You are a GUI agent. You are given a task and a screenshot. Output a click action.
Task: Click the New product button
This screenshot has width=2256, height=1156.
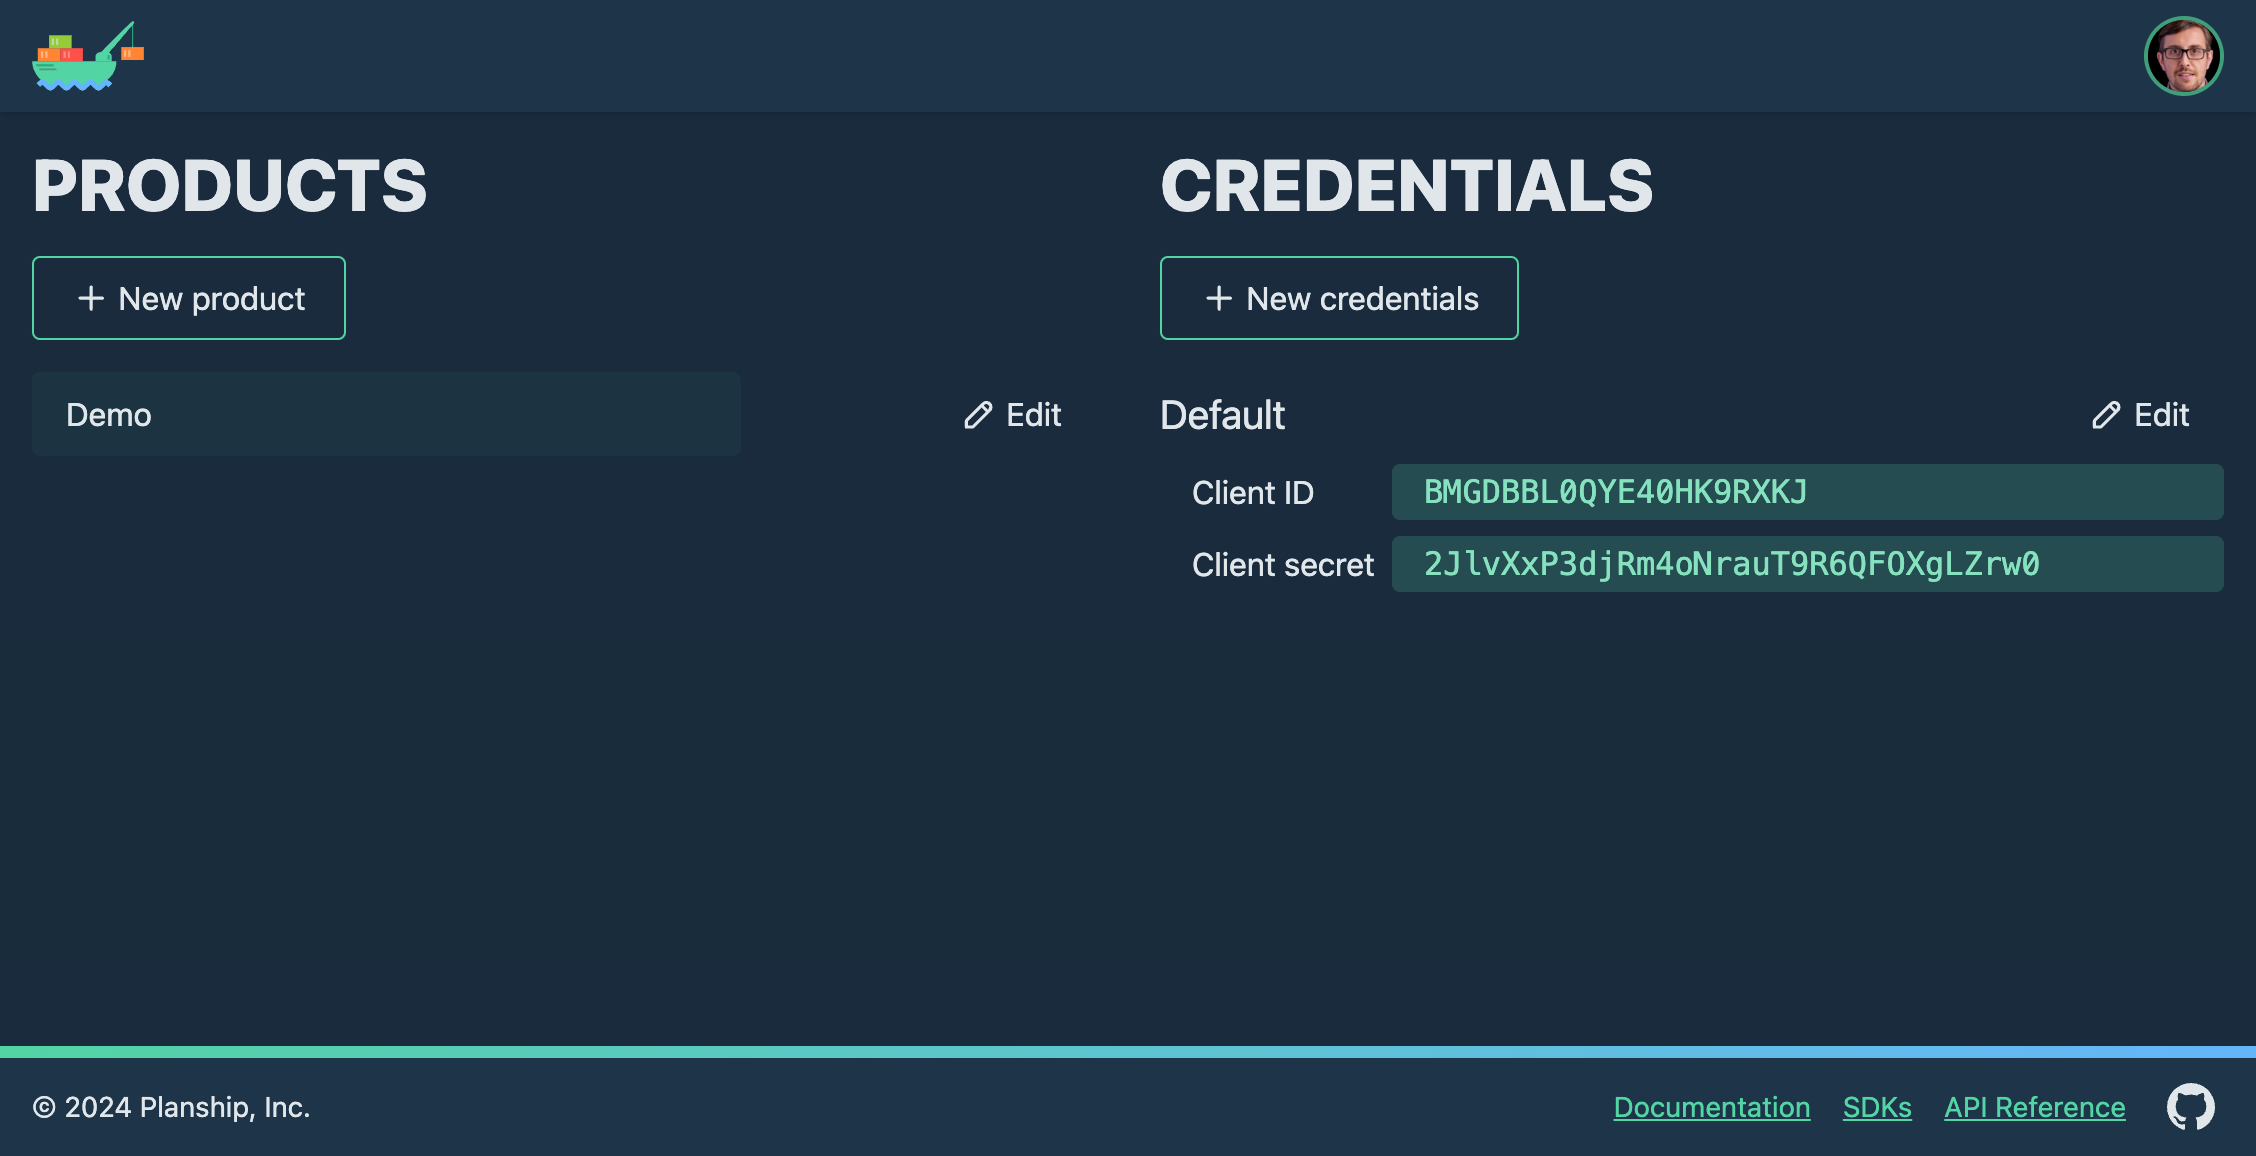coord(189,296)
